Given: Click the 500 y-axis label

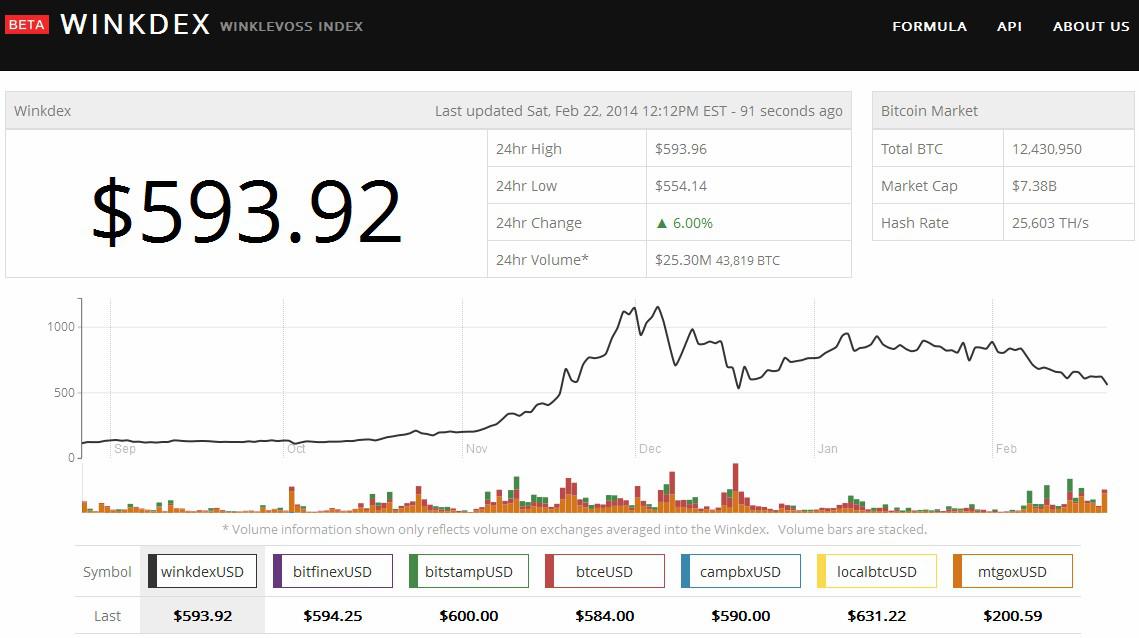Looking at the screenshot, I should (64, 392).
